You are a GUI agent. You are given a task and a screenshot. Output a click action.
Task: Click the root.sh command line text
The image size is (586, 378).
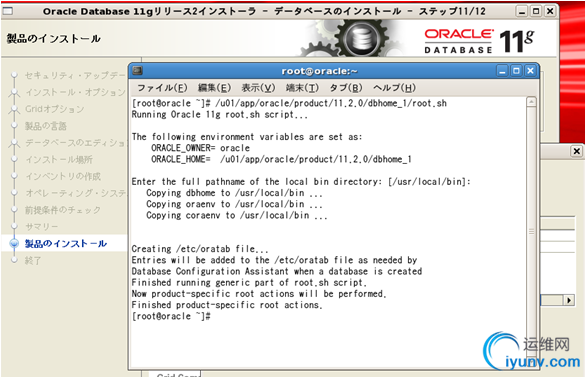(x=289, y=103)
